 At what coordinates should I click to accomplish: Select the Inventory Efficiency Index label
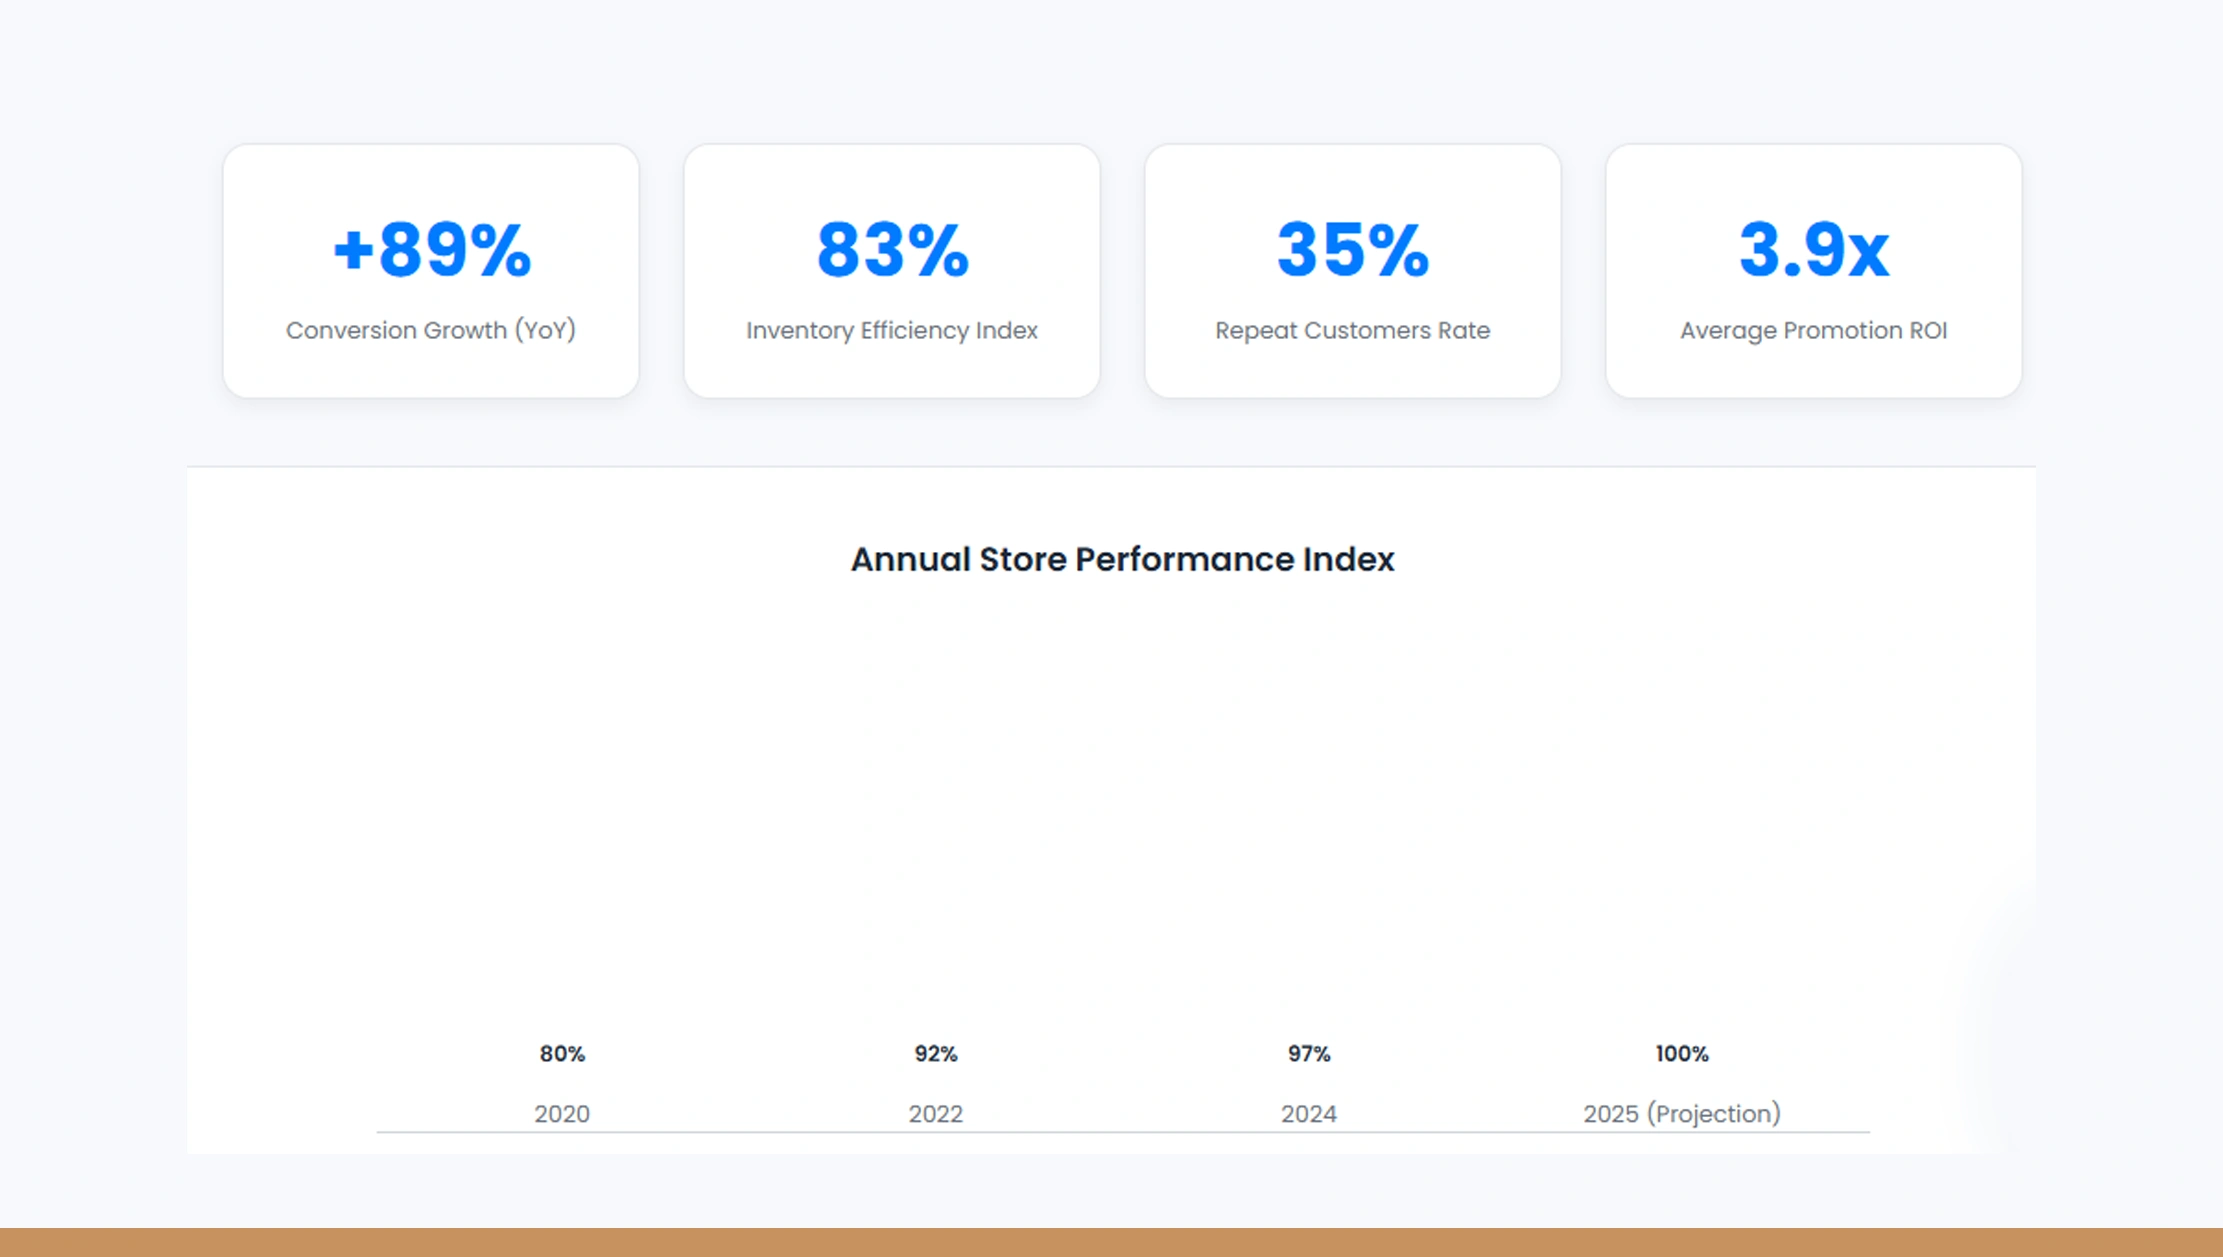(892, 330)
